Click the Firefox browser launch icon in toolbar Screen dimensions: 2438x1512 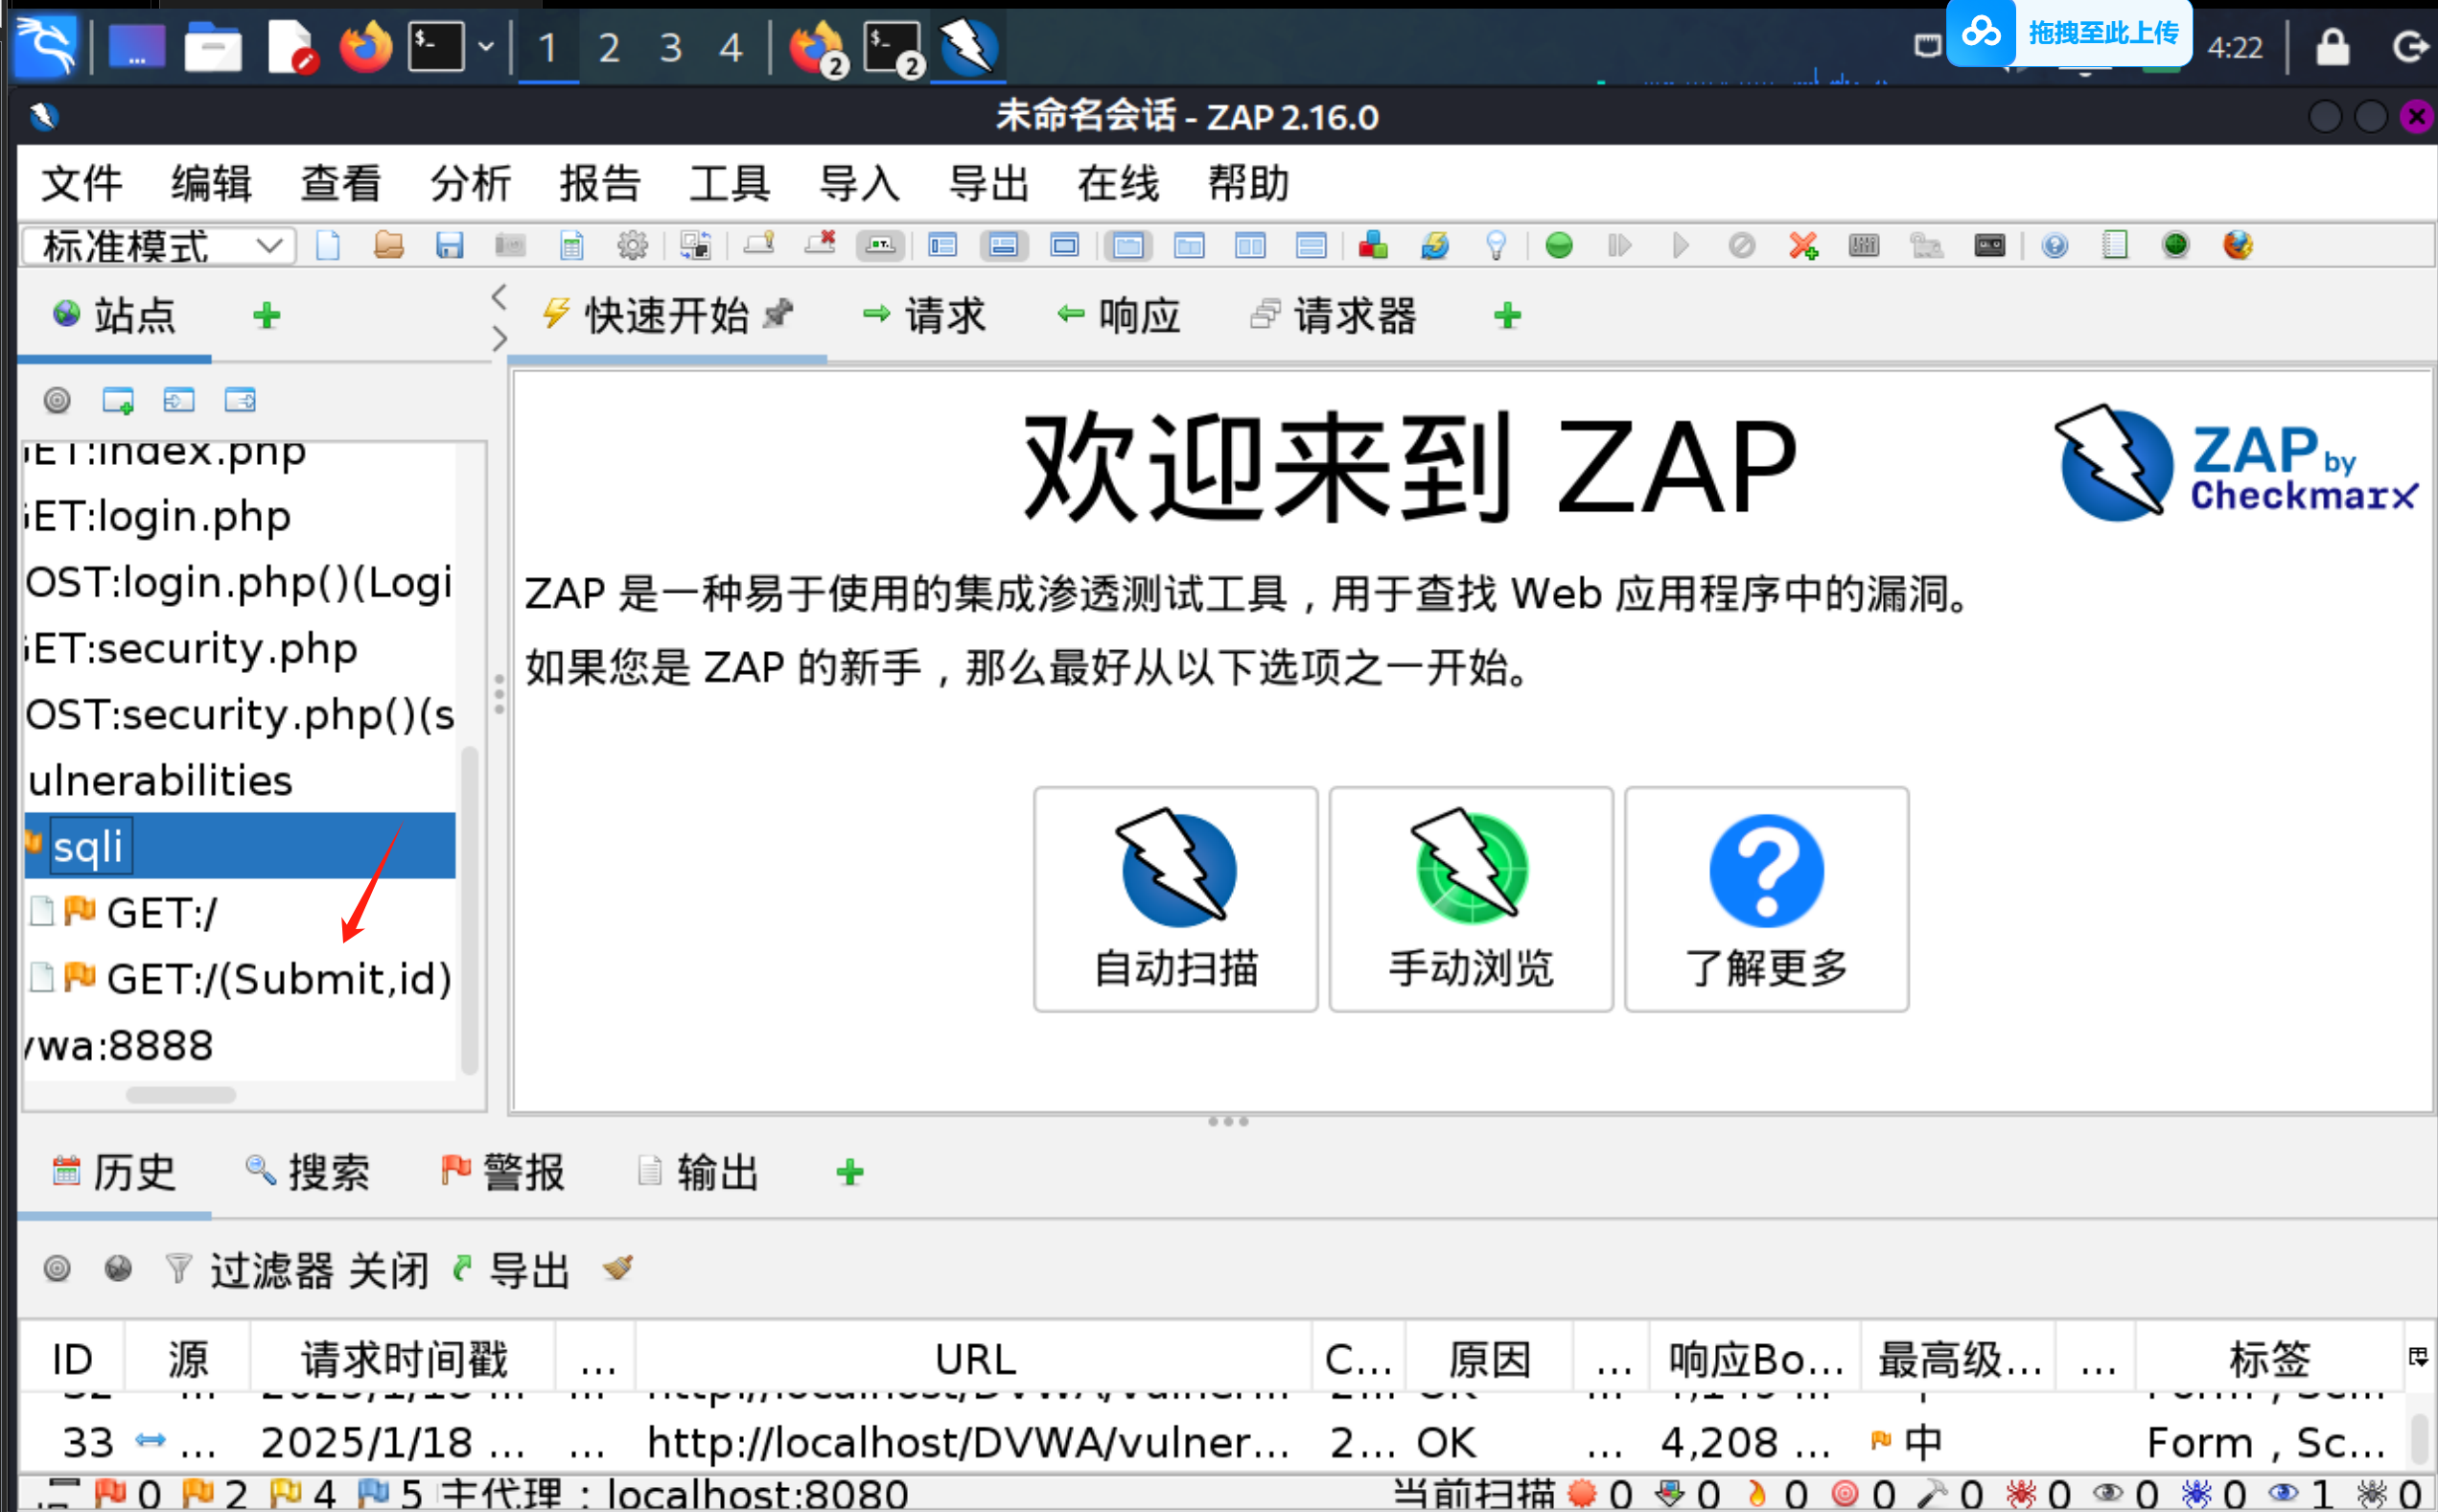pos(2237,246)
